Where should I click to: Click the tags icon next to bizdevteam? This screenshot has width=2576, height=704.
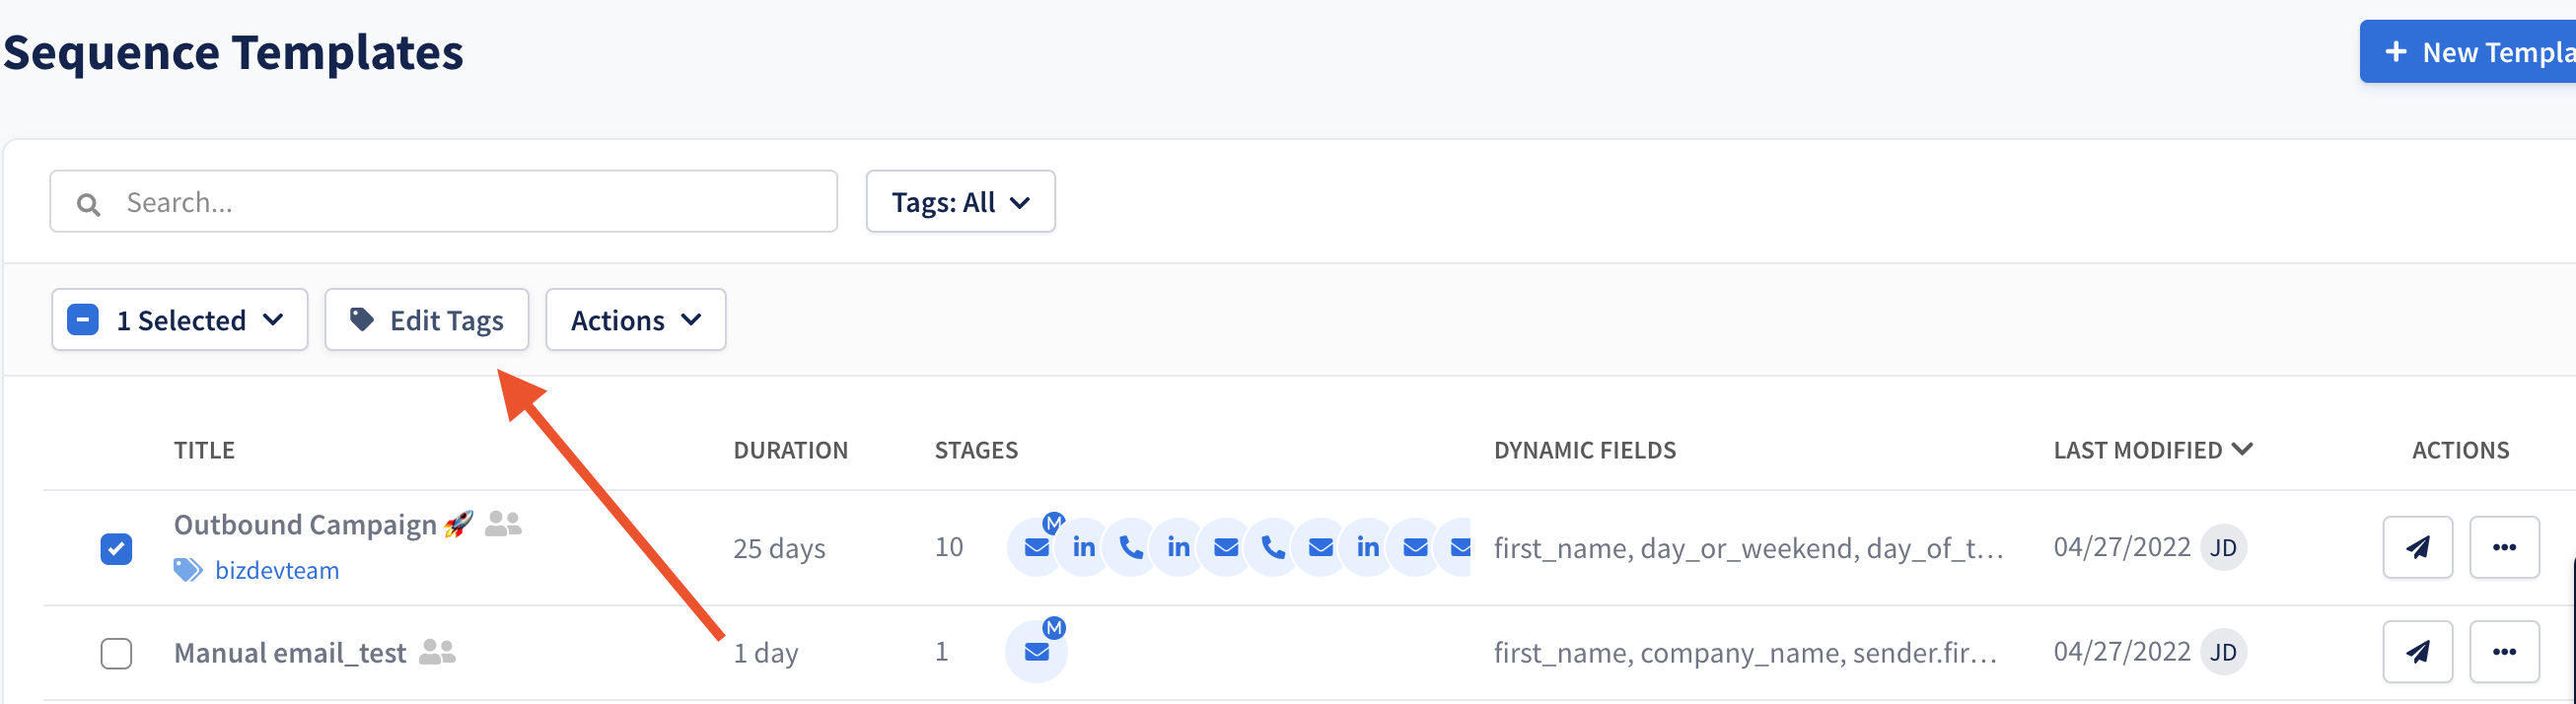pos(188,570)
